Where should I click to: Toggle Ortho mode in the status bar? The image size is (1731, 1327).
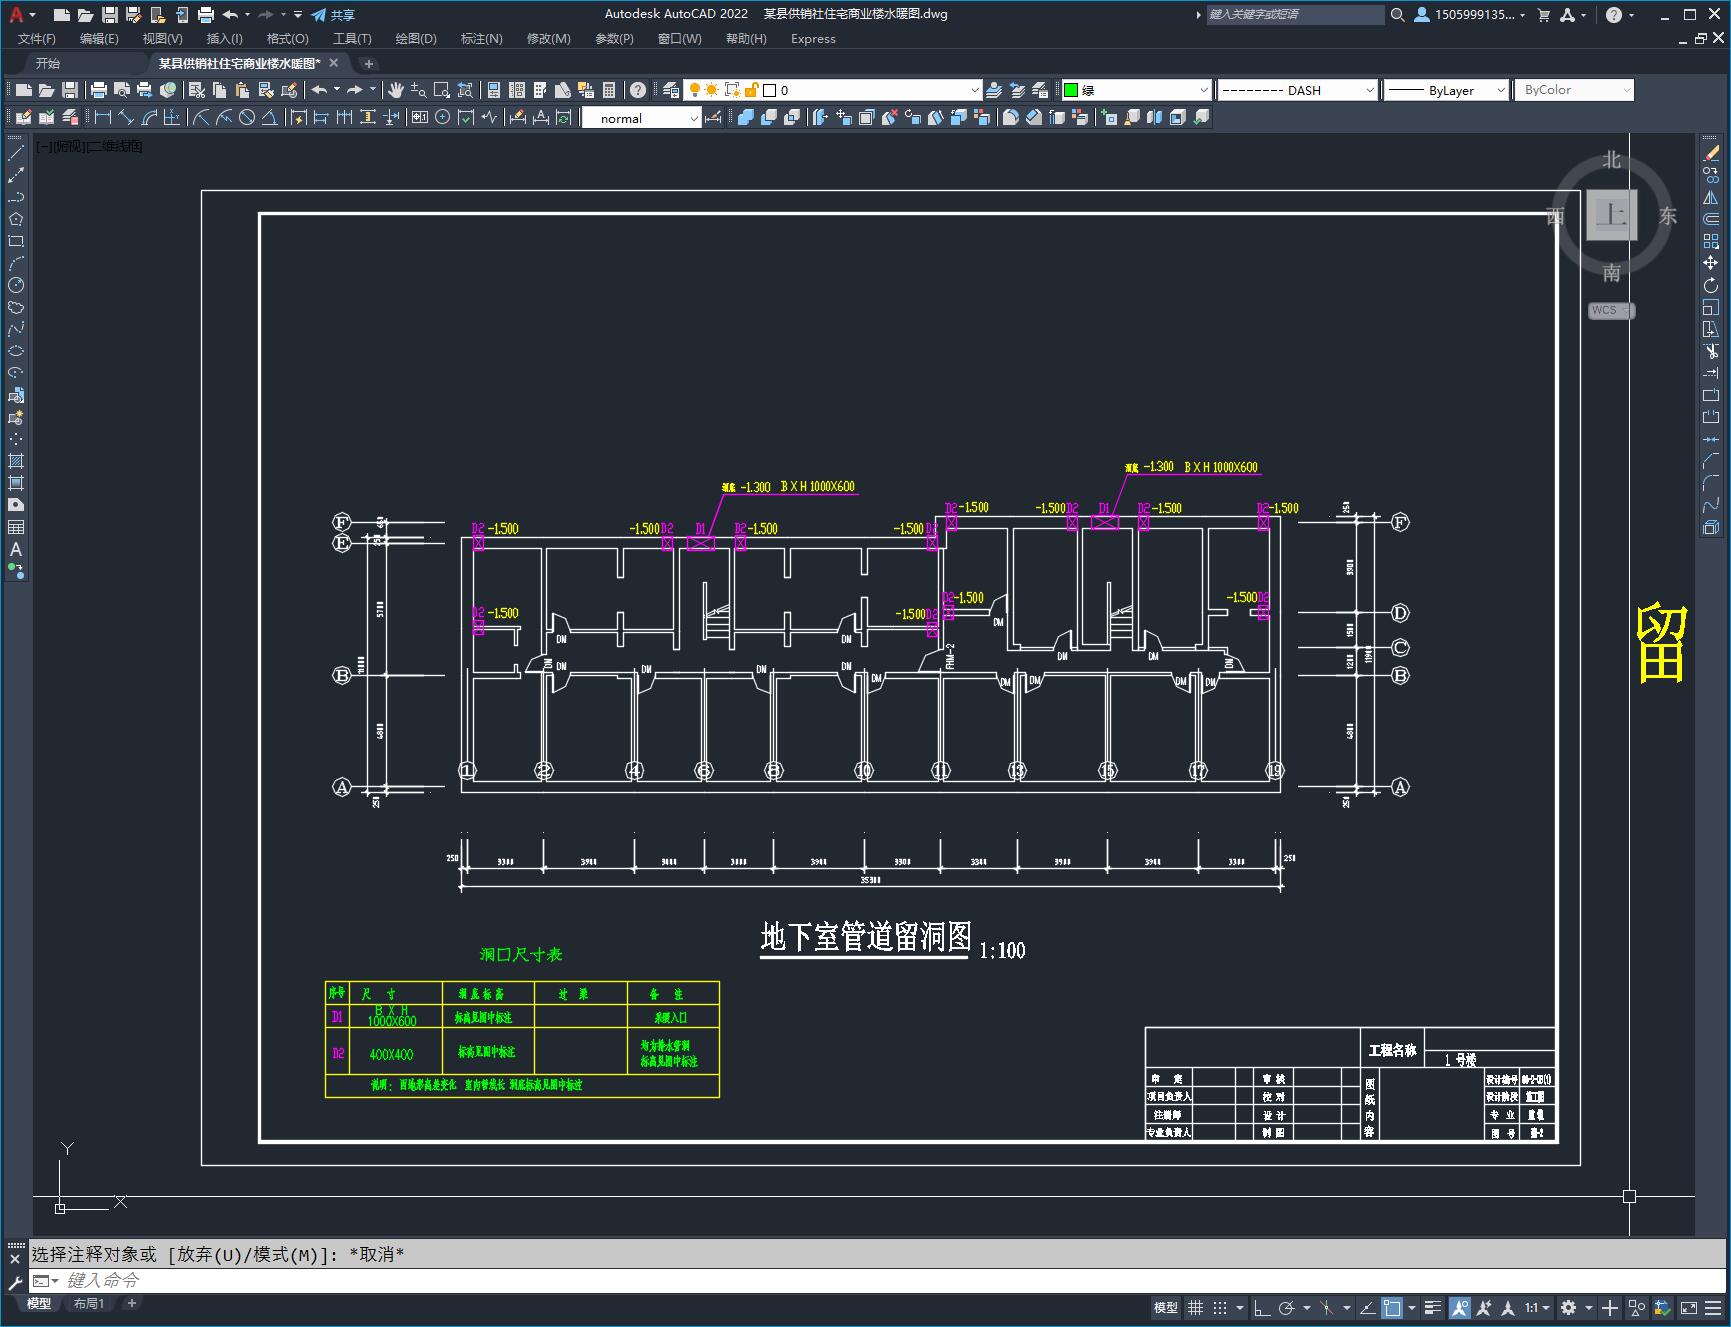coord(1262,1307)
